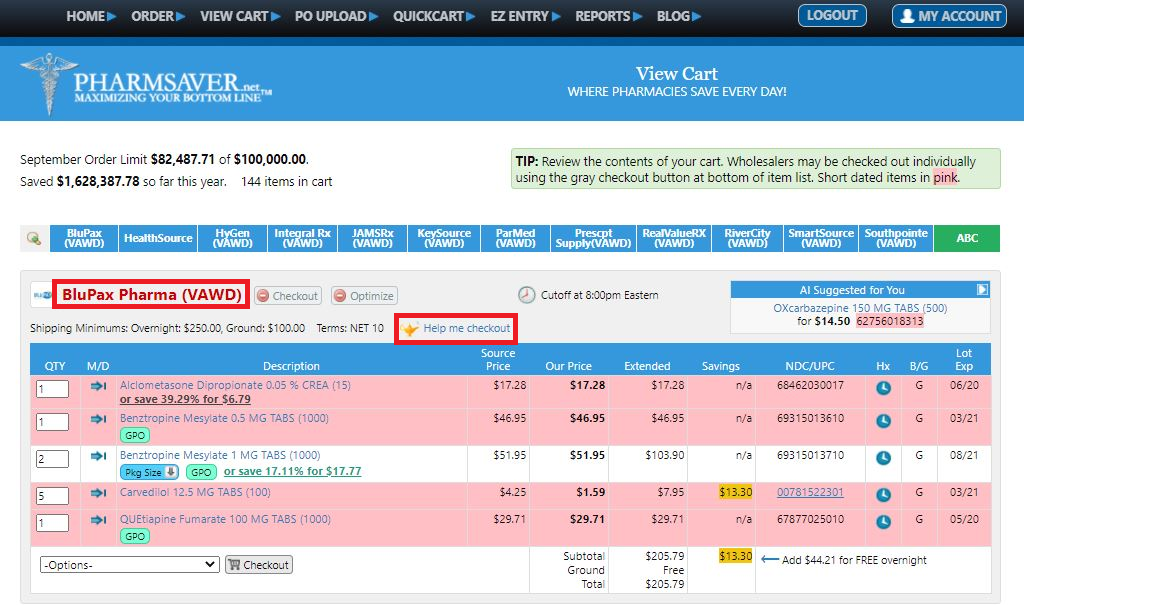
Task: Switch to Southpointe (VAWD) tab
Action: point(896,238)
